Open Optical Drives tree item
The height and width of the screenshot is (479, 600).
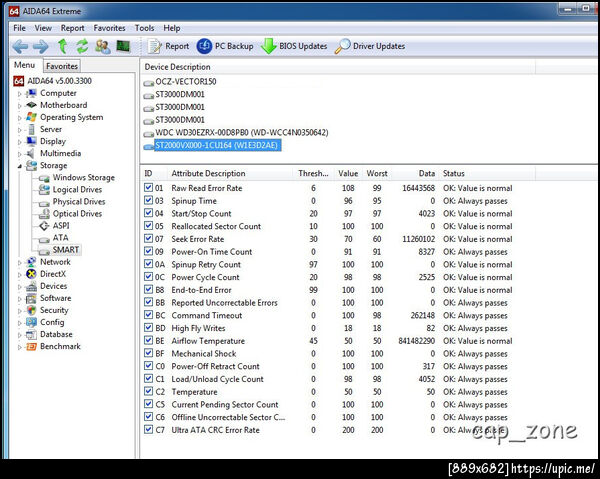77,214
